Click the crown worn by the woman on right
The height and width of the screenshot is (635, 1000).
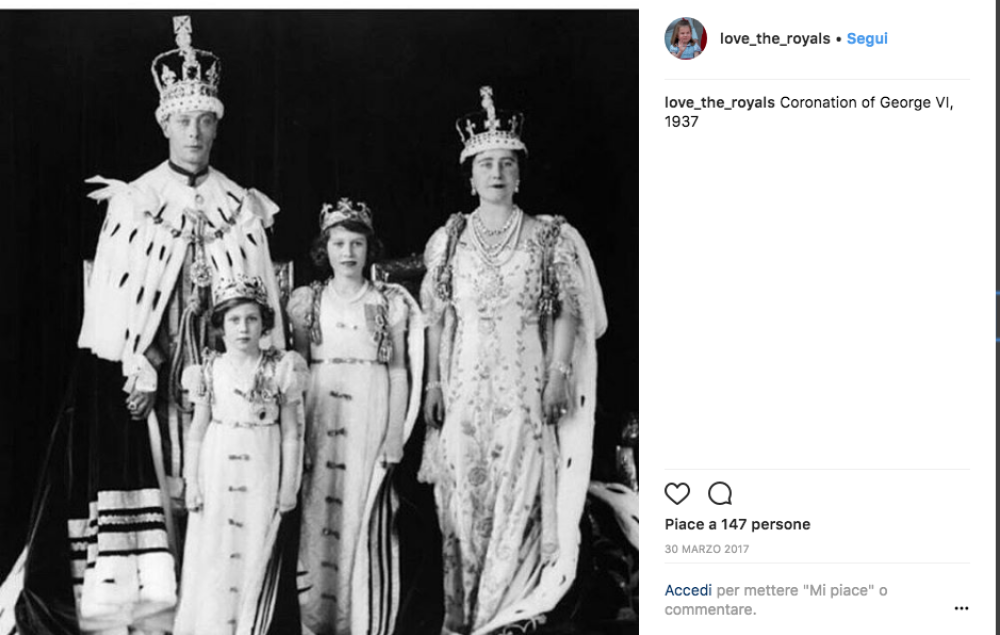point(491,124)
